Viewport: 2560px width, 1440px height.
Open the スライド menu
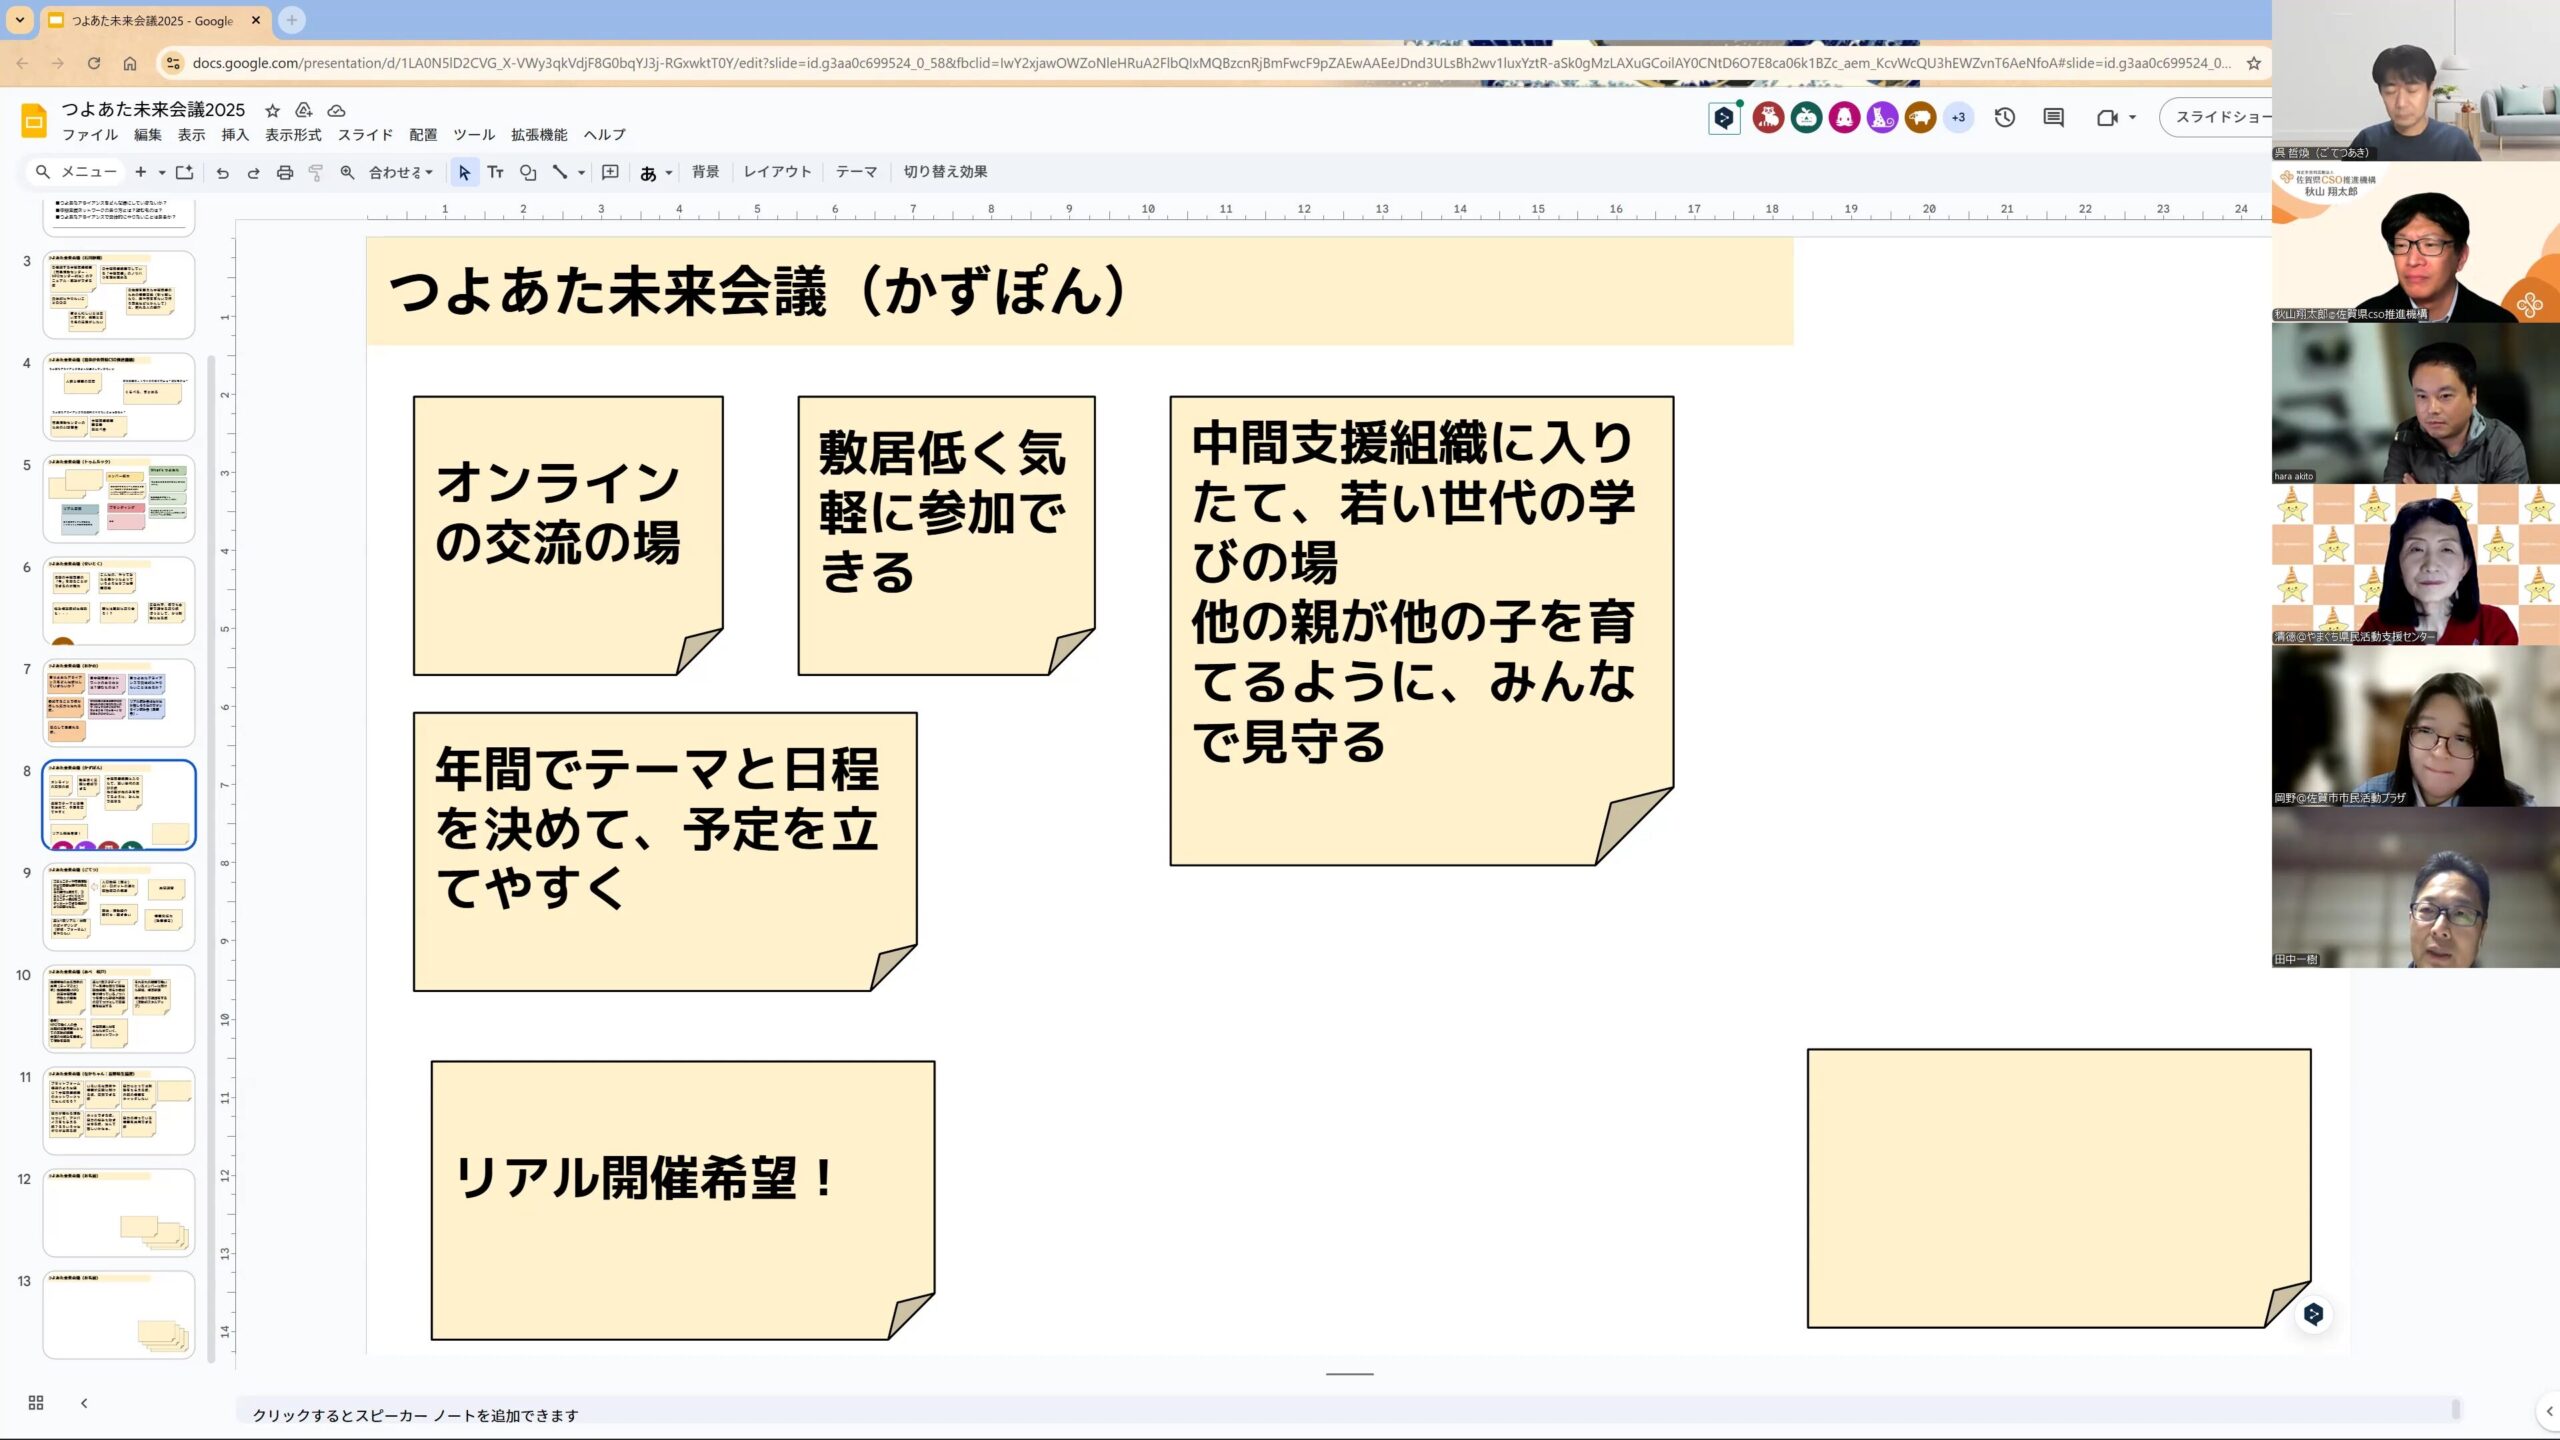click(x=365, y=135)
